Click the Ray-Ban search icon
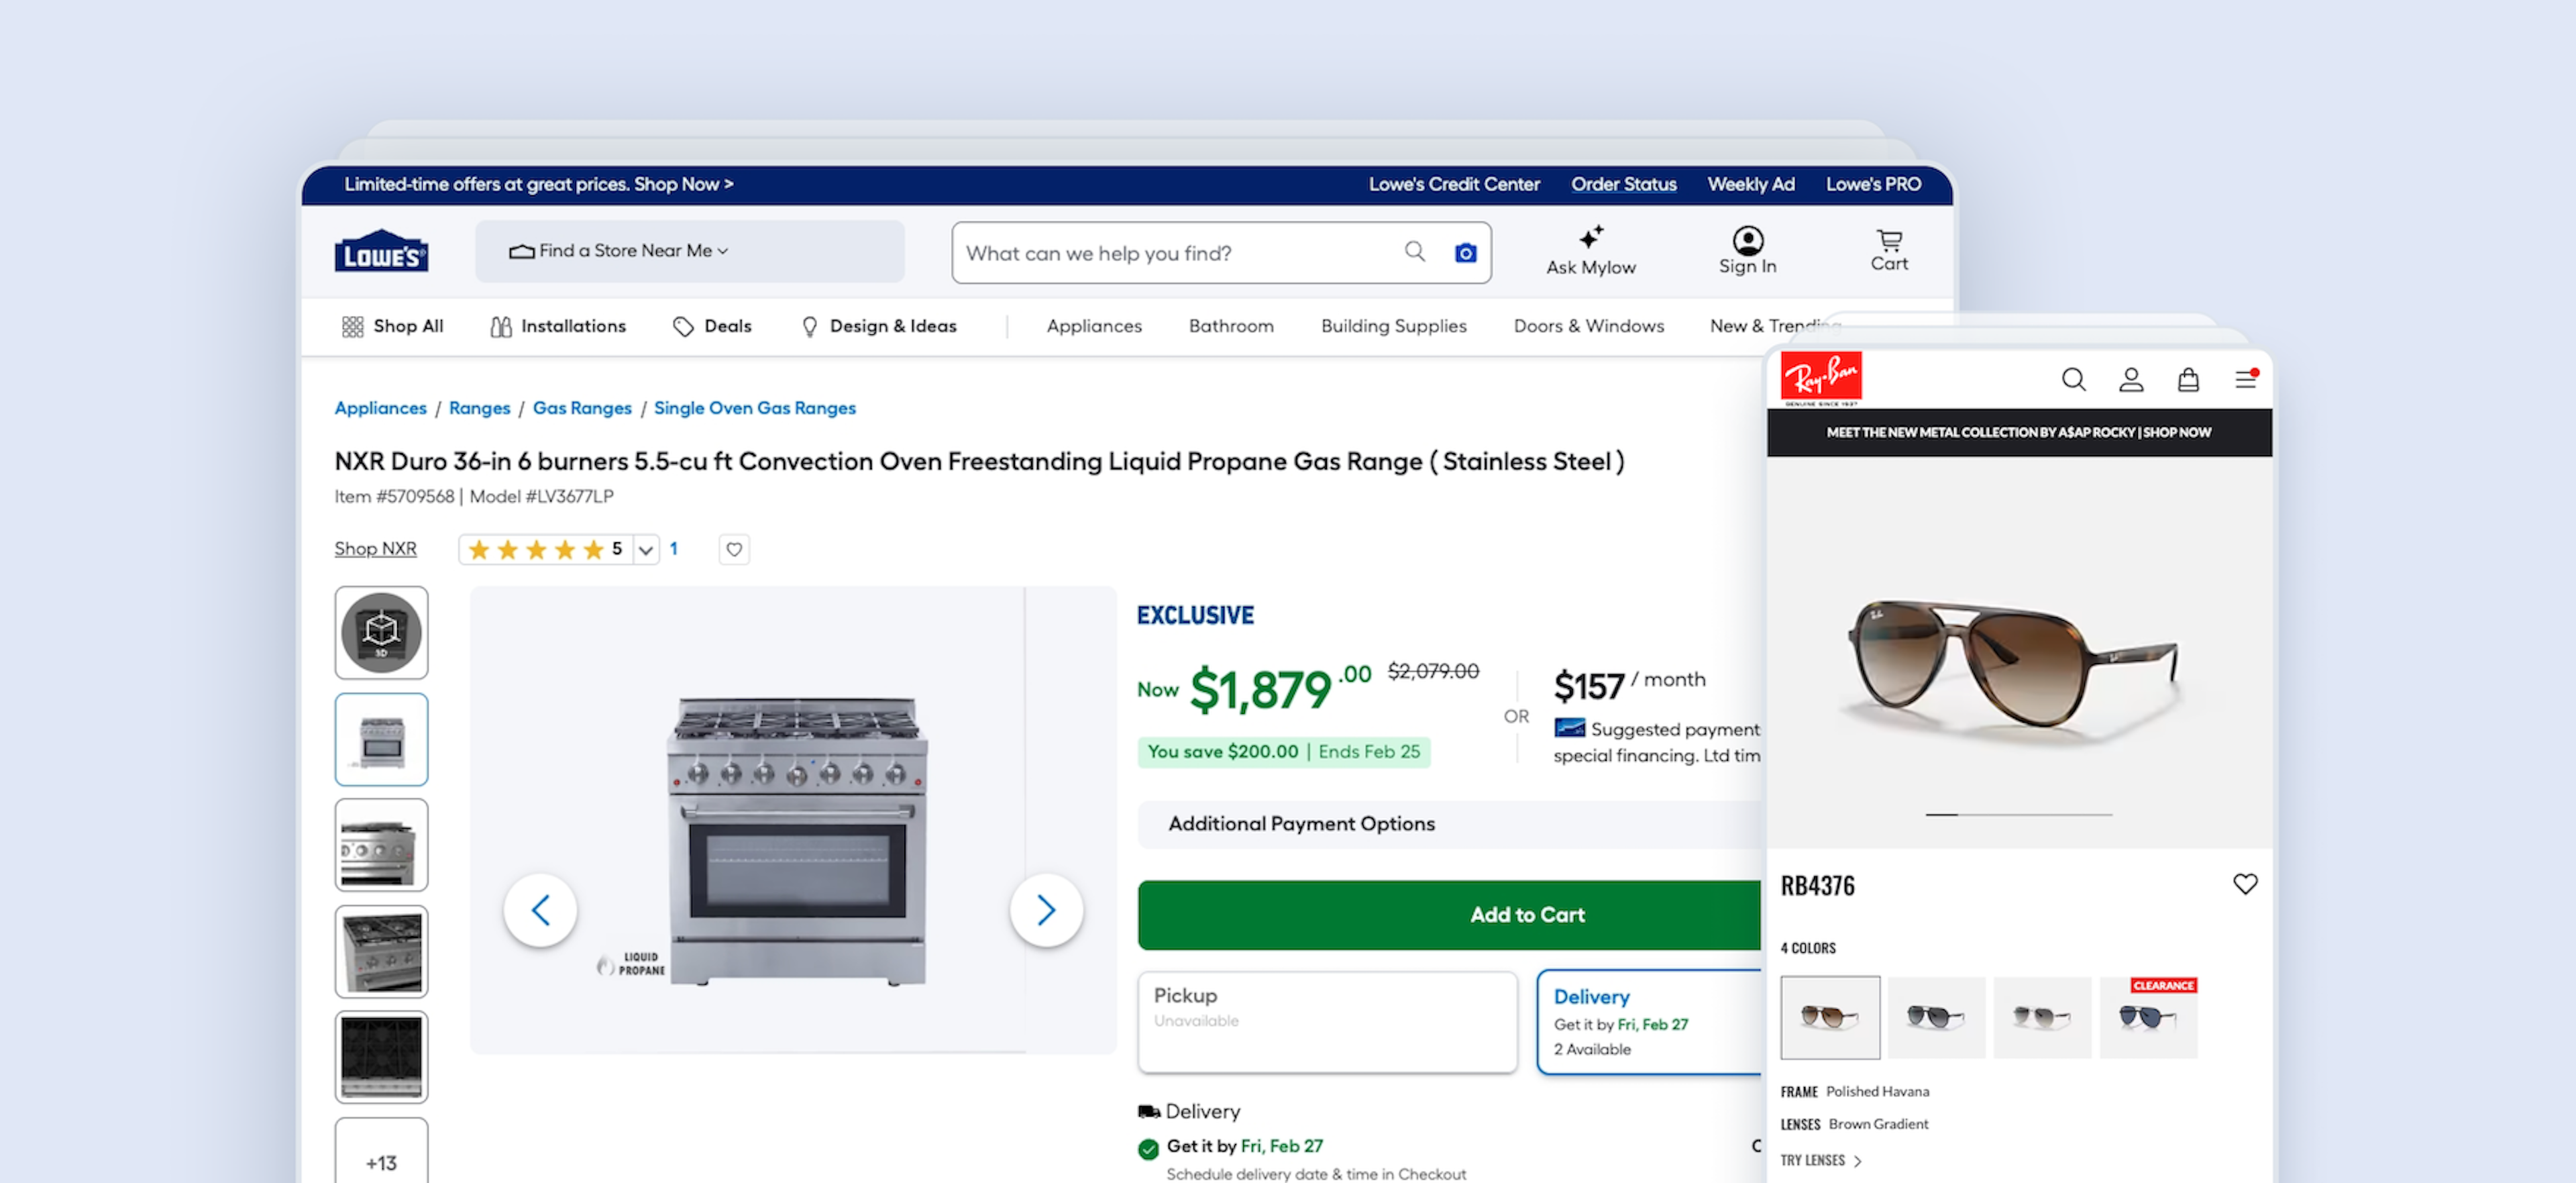Image resolution: width=2576 pixels, height=1183 pixels. coord(2073,379)
